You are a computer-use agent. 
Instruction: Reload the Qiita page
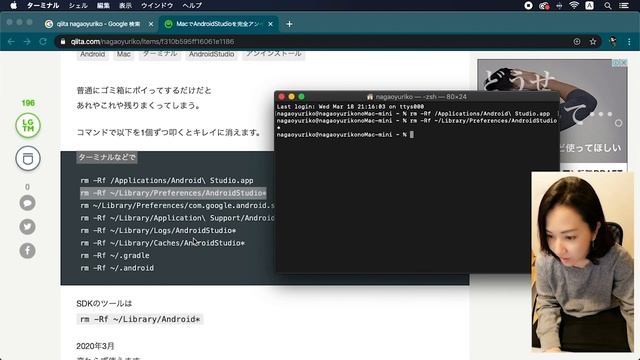43,42
